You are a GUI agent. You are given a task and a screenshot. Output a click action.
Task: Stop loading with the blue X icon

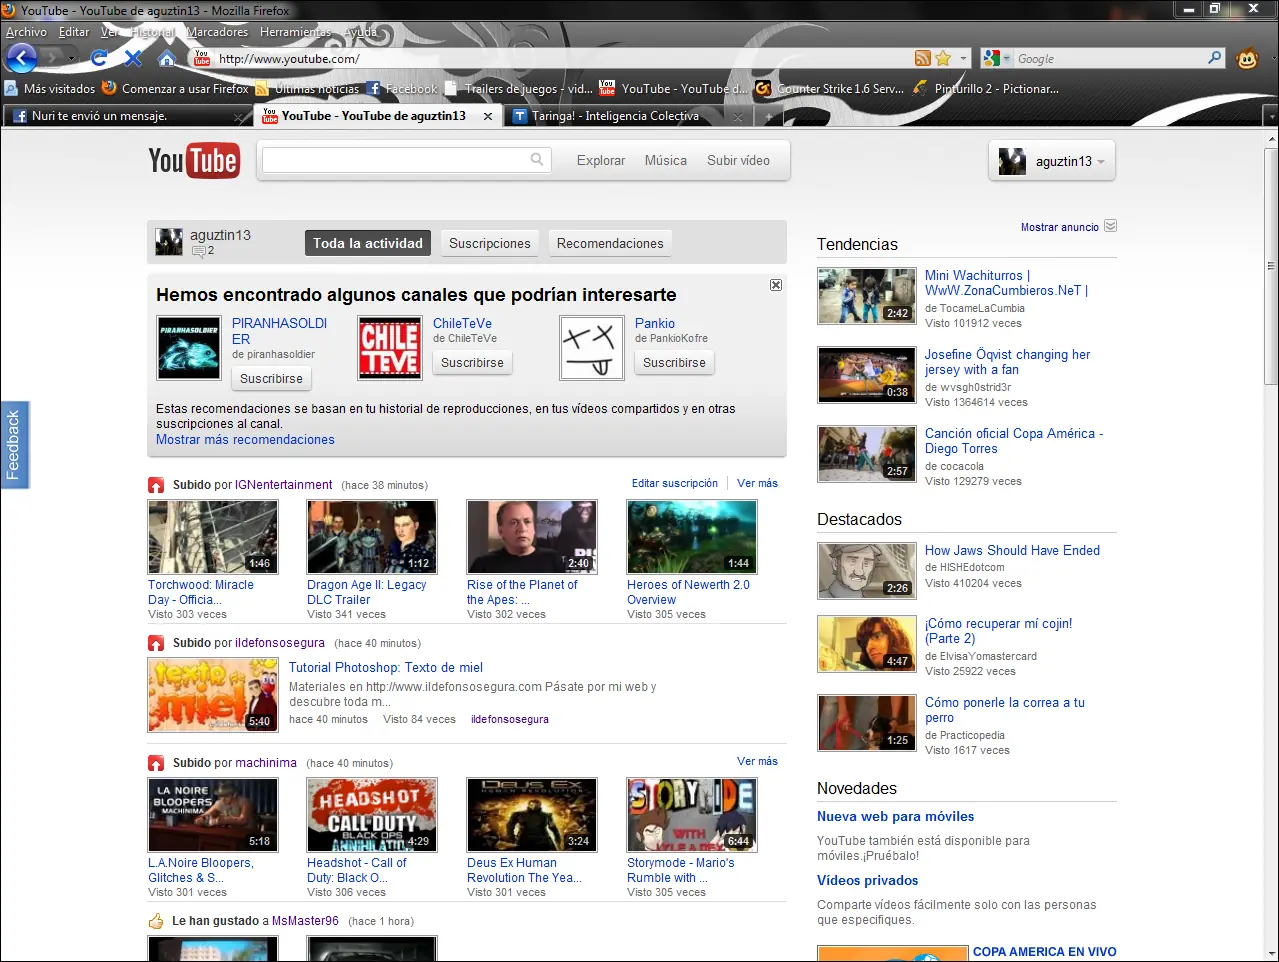[x=133, y=58]
